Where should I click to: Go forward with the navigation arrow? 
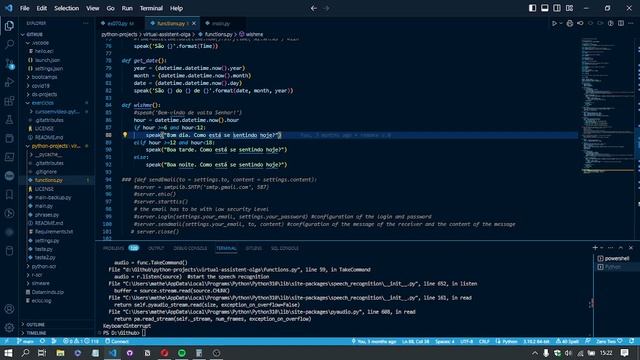[326, 8]
